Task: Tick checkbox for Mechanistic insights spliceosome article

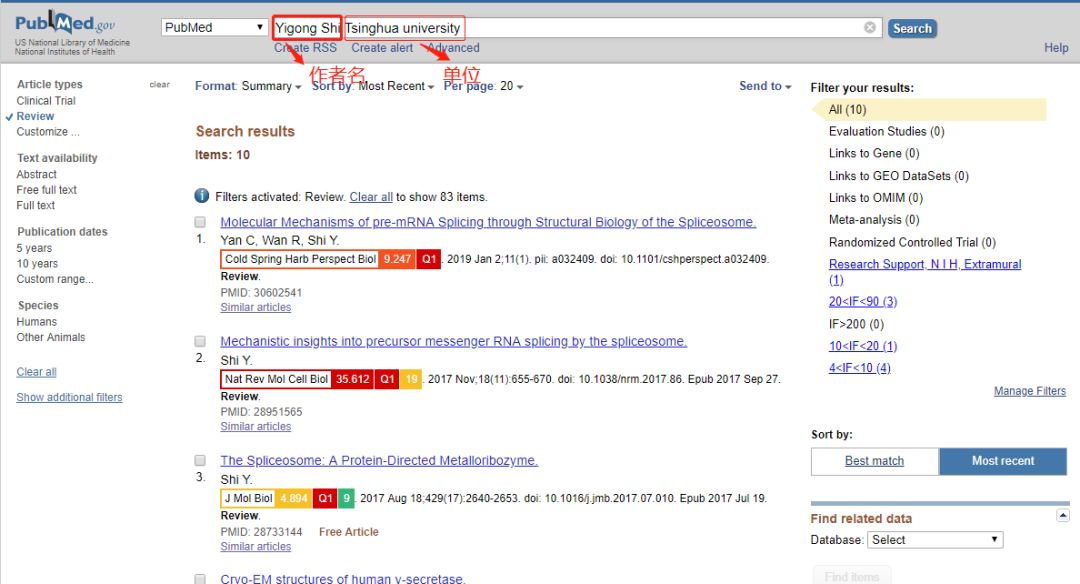Action: [x=200, y=341]
